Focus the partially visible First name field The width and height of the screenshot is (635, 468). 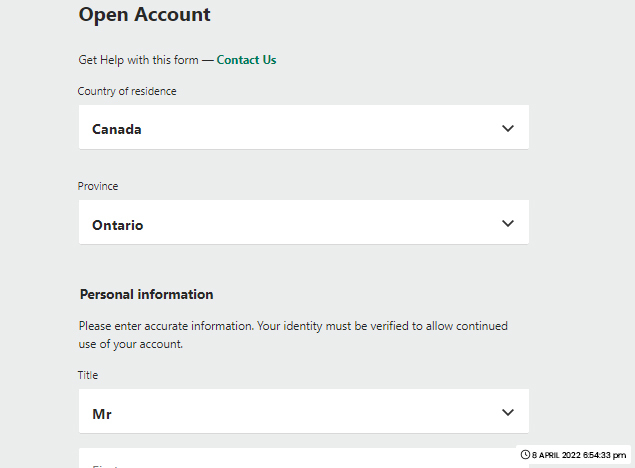pos(297,458)
